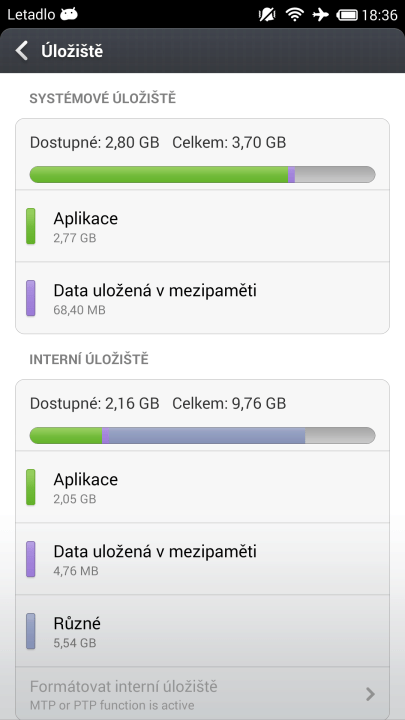Screen dimensions: 405x720
Task: Open Data uložená v mezipaměti 4,76 MB
Action: (x=202, y=559)
